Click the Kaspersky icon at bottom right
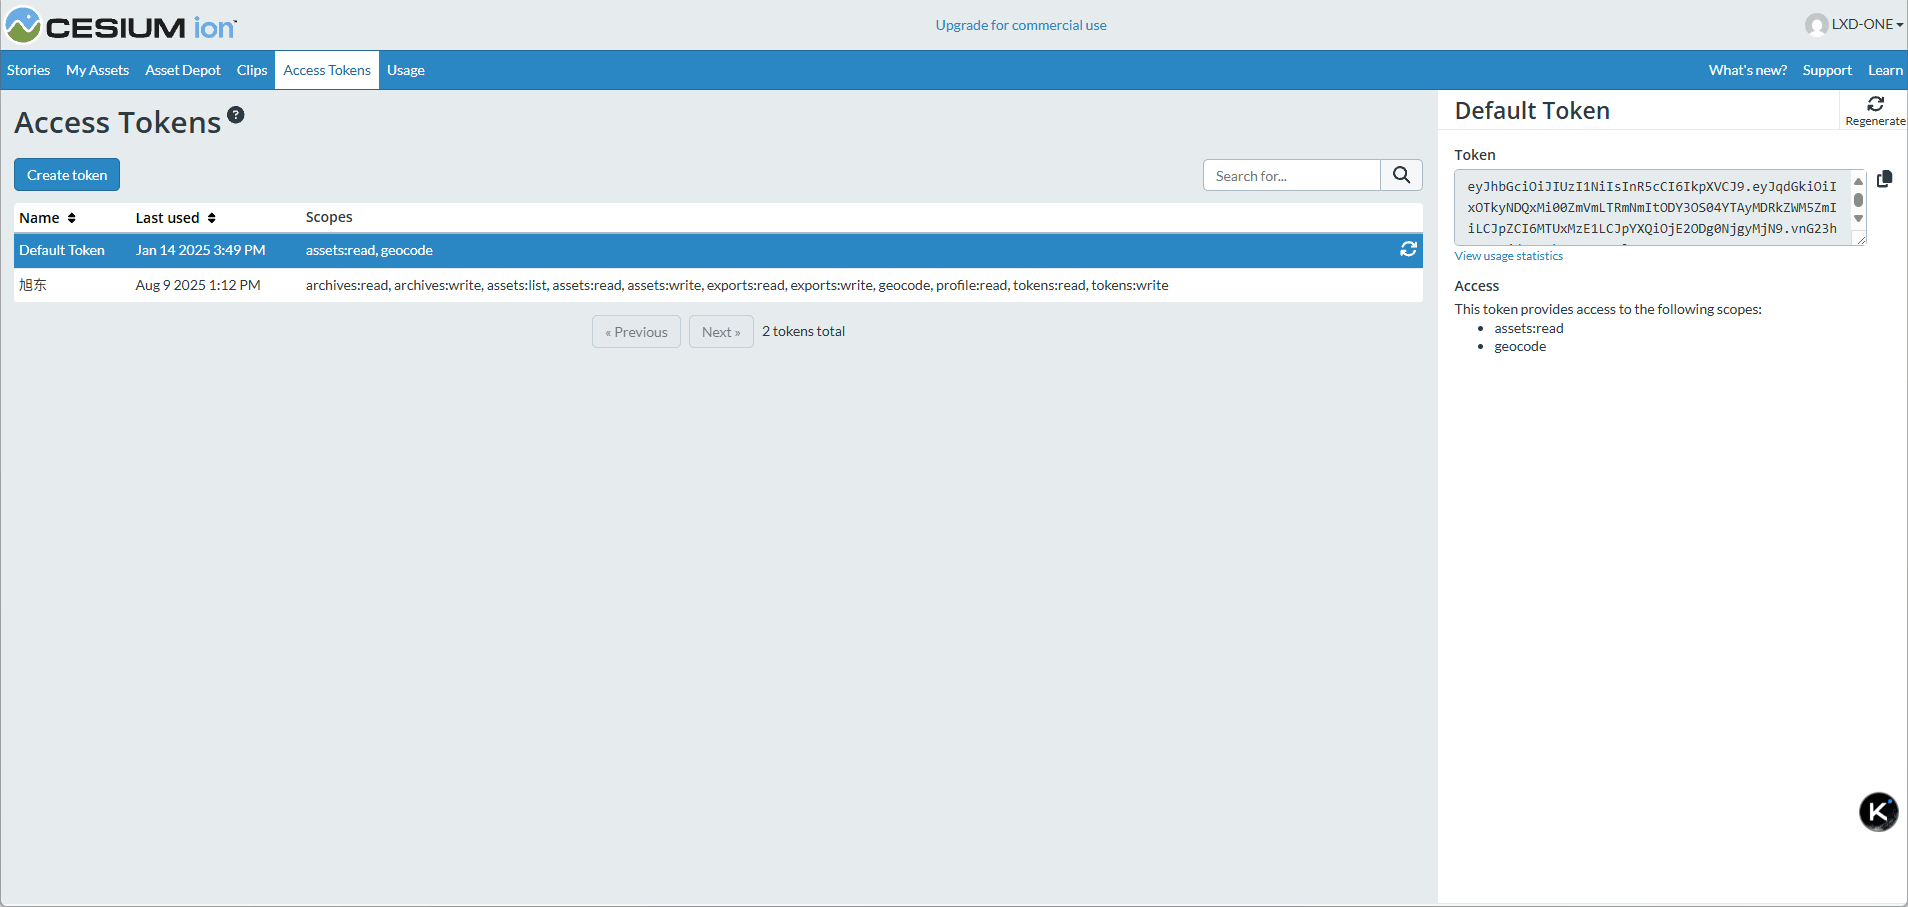 (x=1877, y=812)
